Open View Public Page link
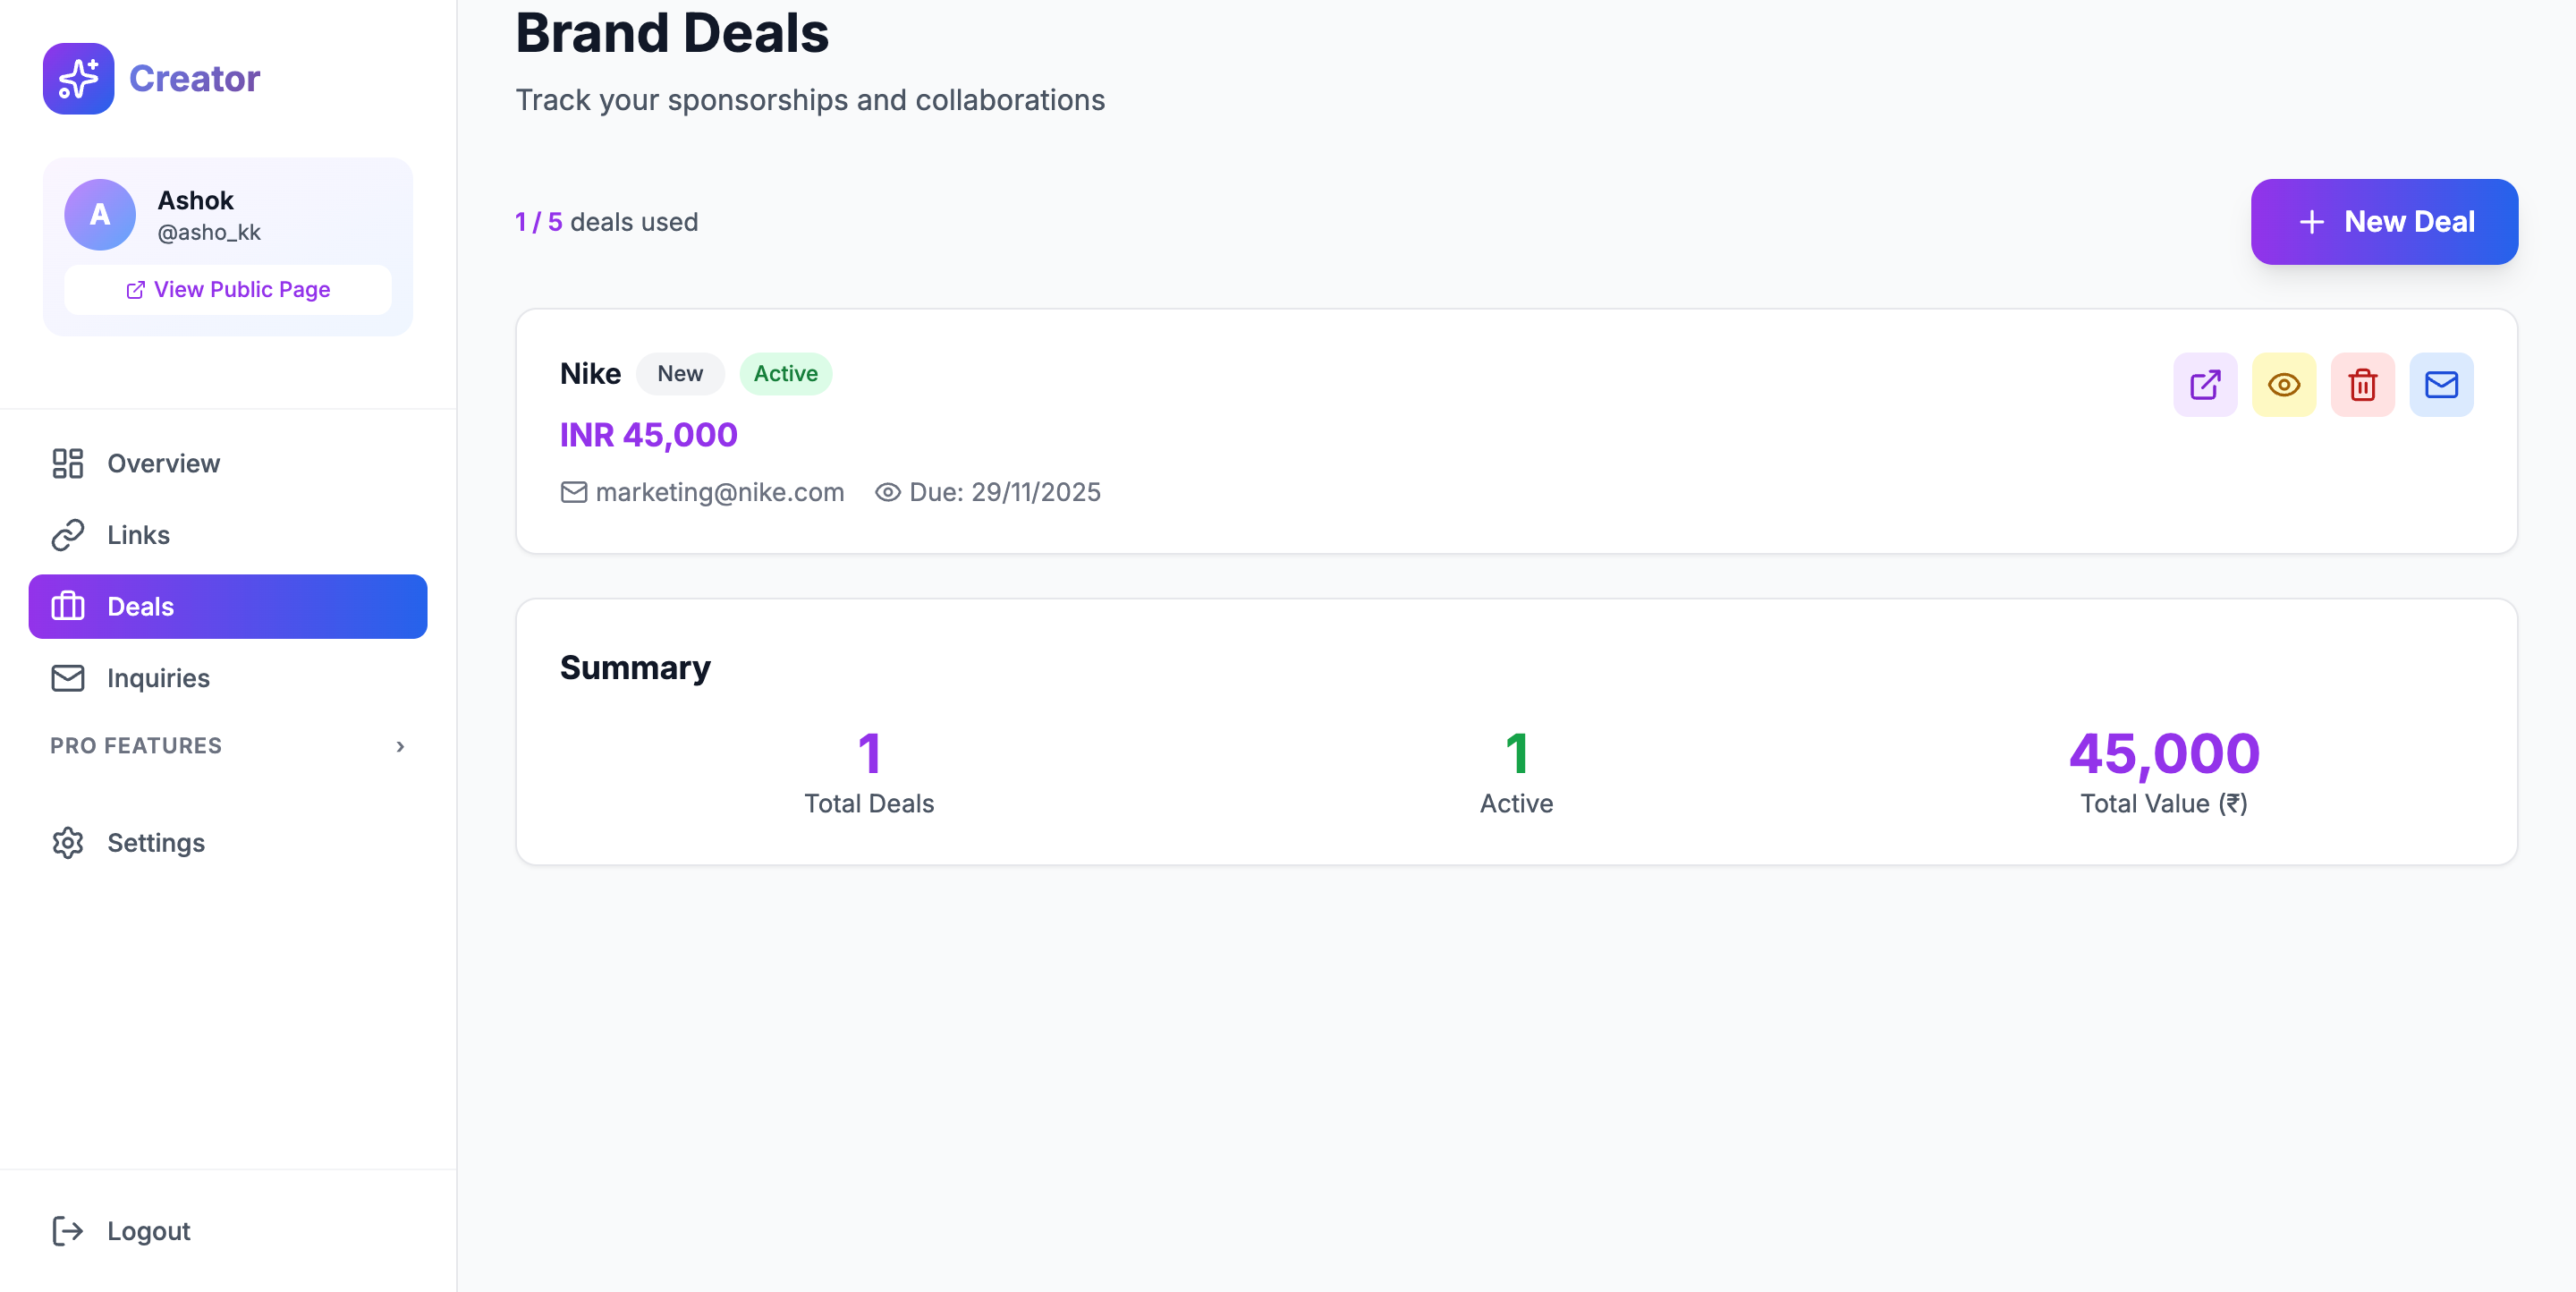Viewport: 2576px width, 1292px height. pyautogui.click(x=227, y=289)
